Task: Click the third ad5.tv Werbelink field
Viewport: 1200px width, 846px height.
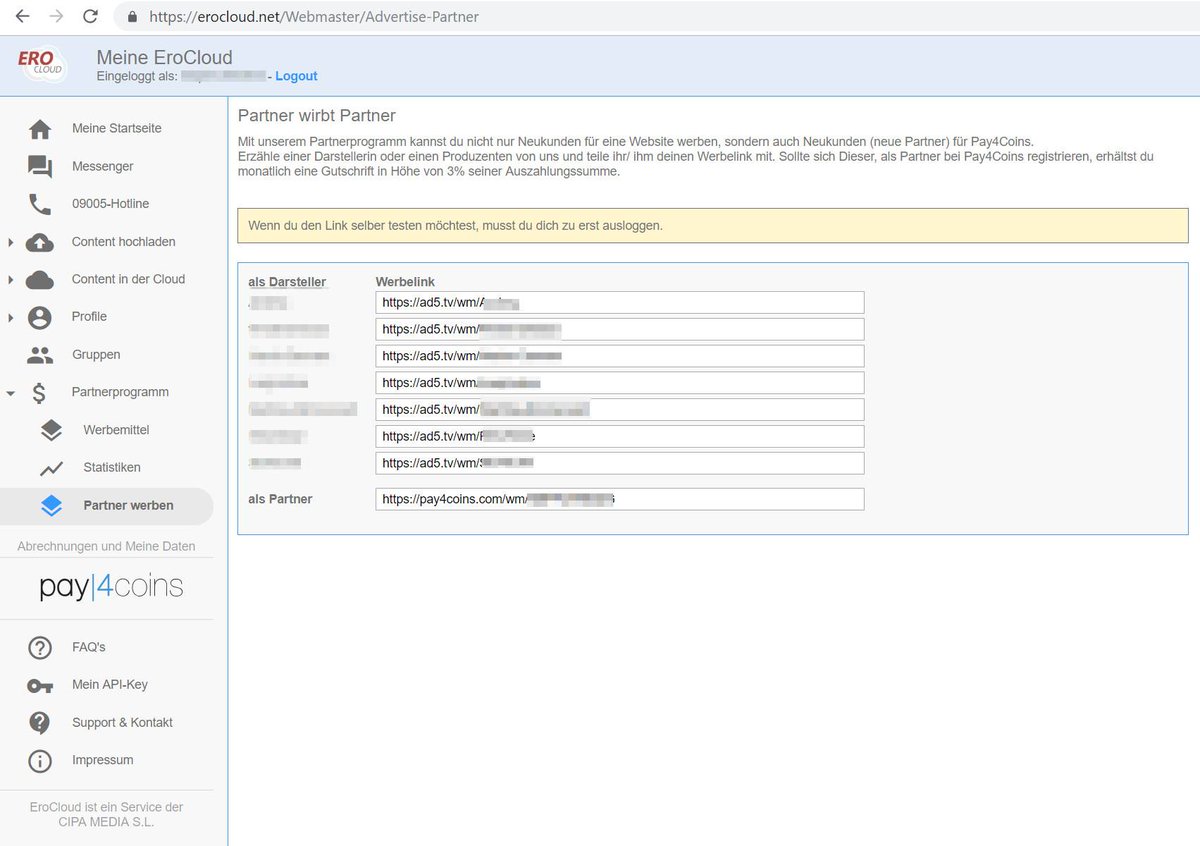Action: (x=620, y=356)
